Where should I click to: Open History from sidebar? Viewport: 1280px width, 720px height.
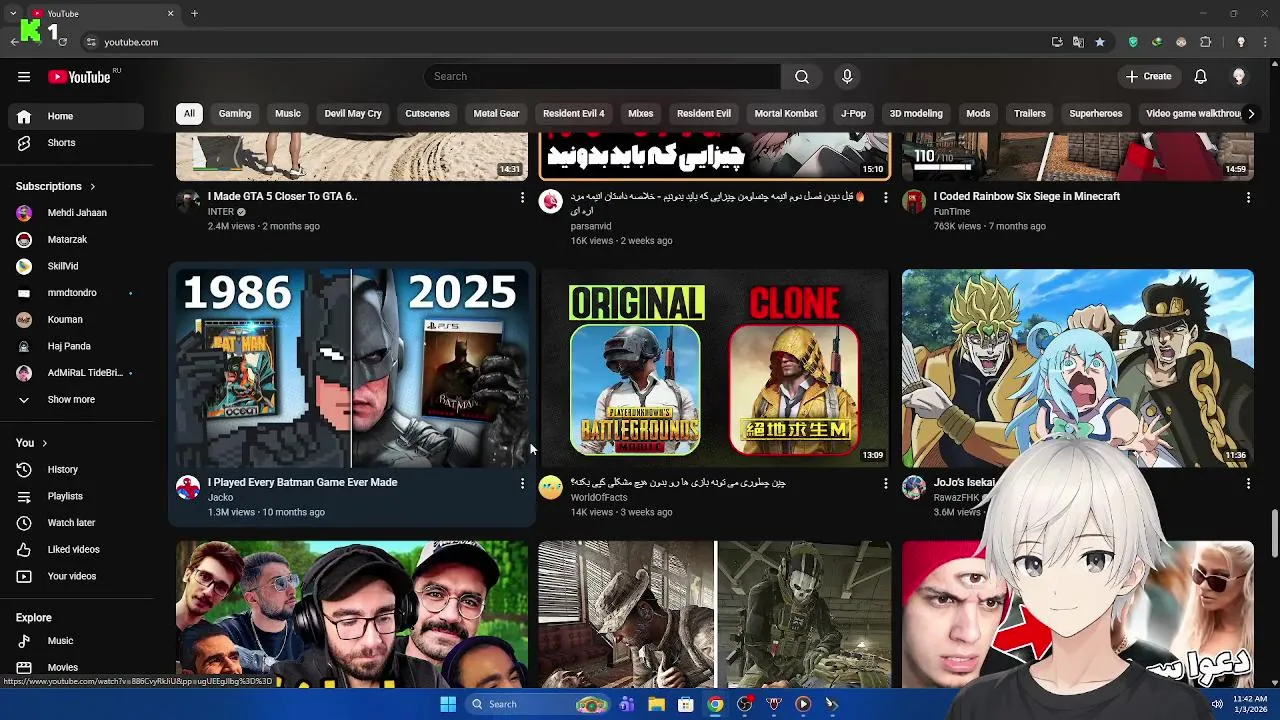click(76, 470)
